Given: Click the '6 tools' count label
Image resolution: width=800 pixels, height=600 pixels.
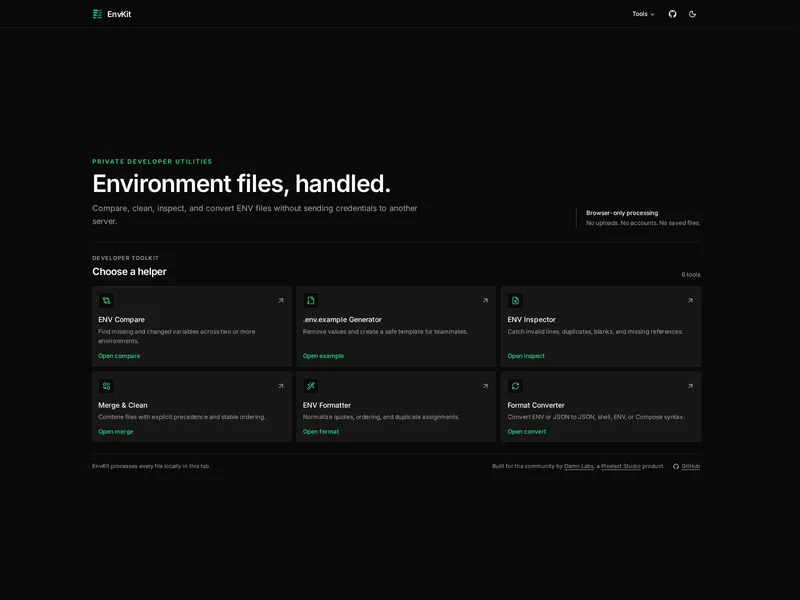Looking at the screenshot, I should 691,274.
